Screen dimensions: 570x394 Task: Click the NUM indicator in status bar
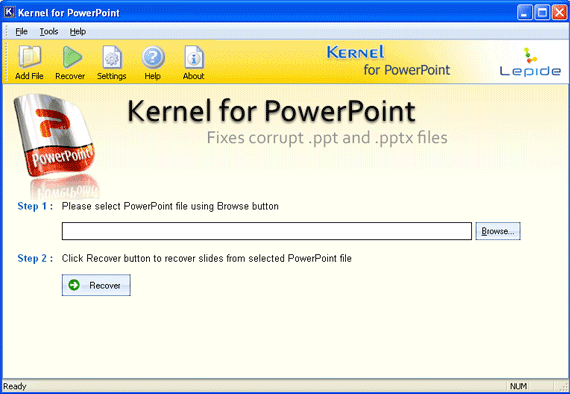518,386
